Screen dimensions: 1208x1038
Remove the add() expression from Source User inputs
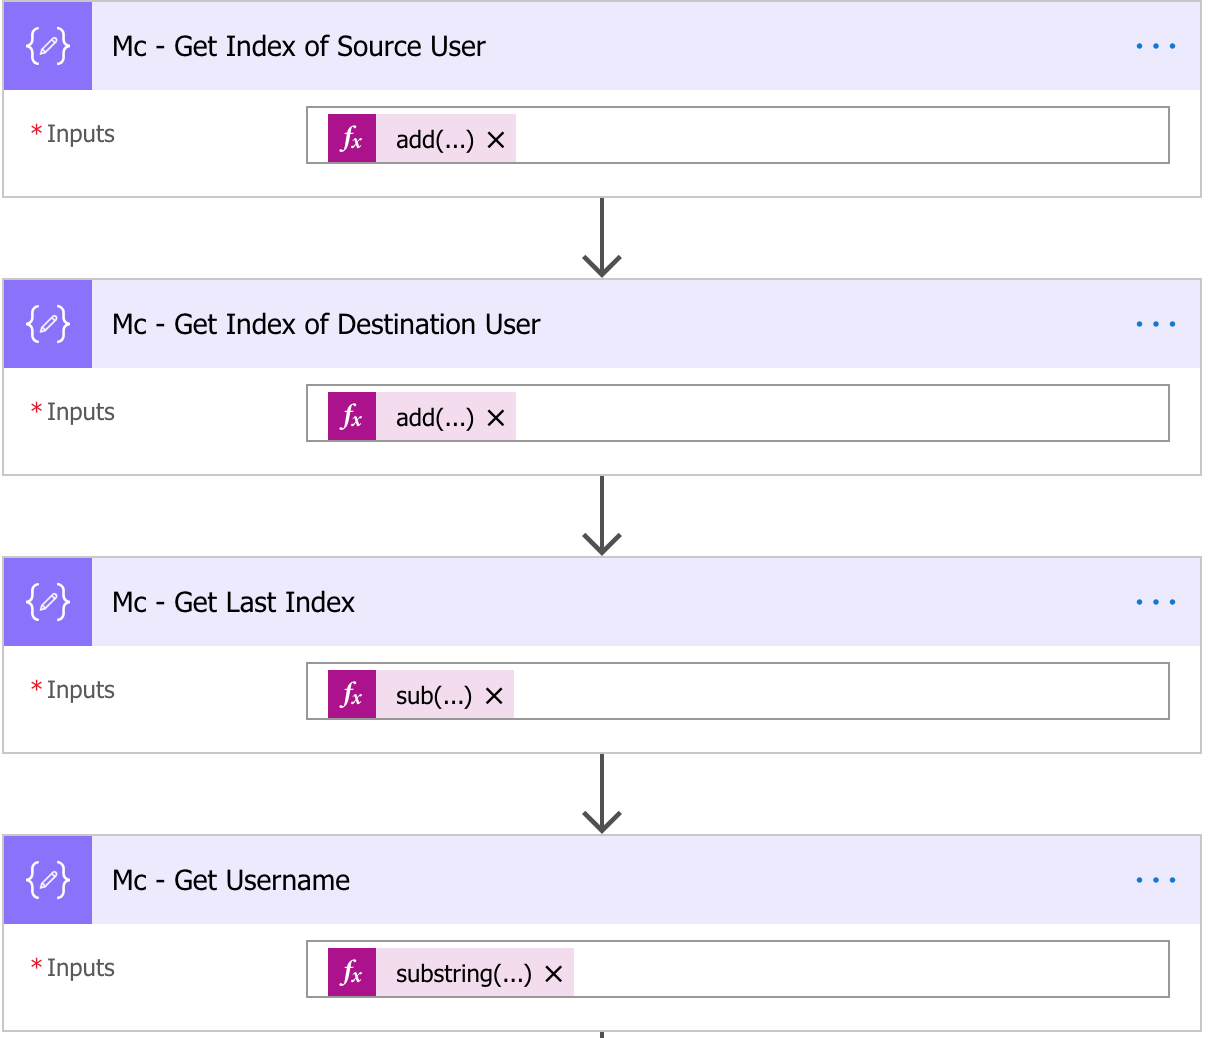point(495,140)
